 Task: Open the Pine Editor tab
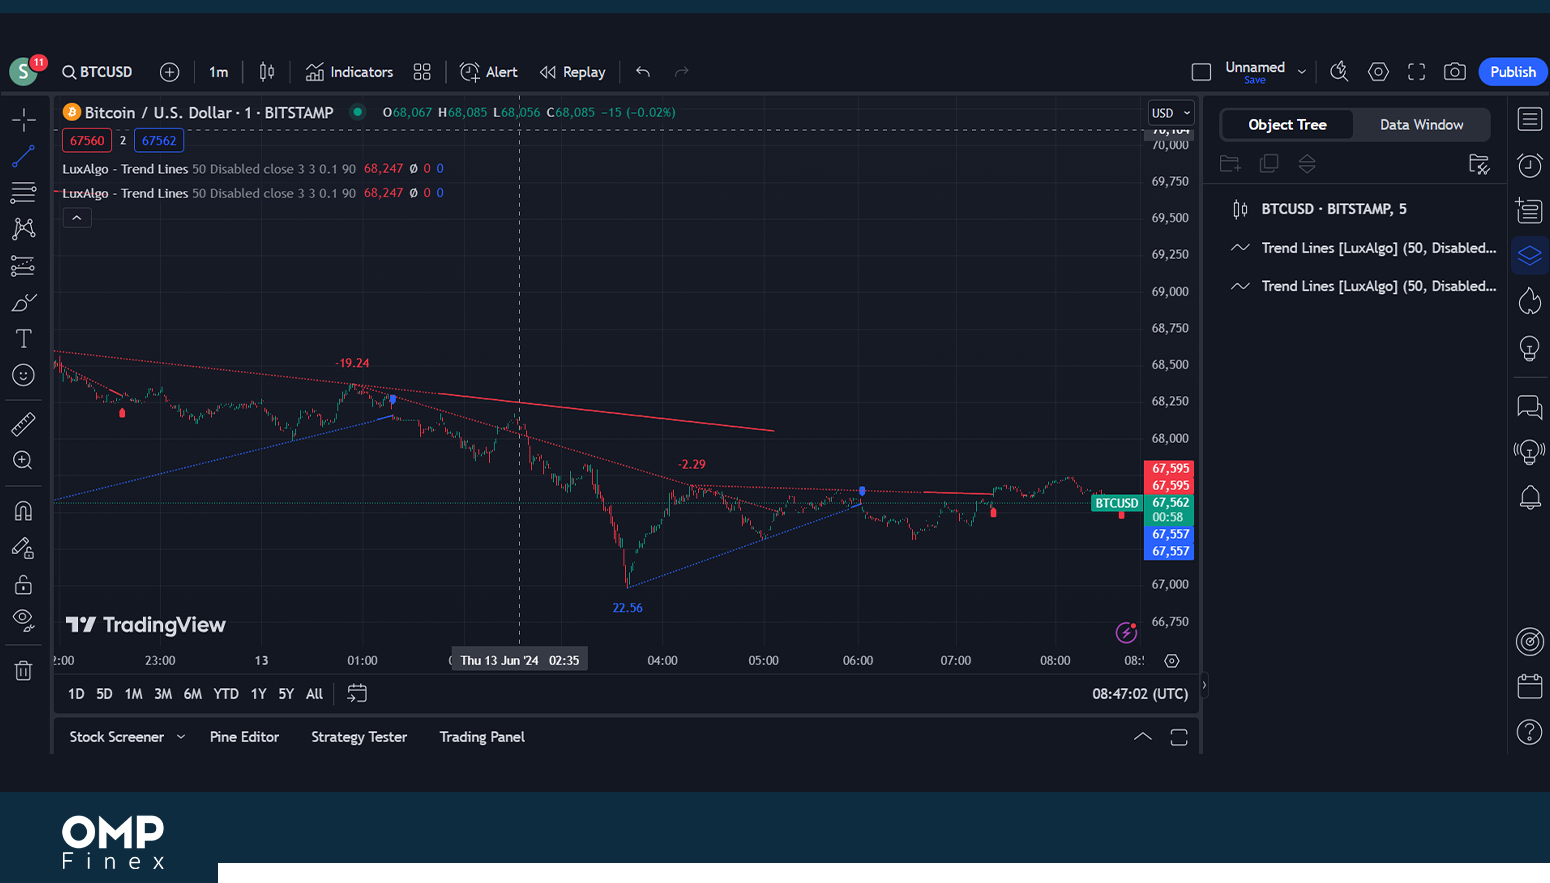point(244,737)
